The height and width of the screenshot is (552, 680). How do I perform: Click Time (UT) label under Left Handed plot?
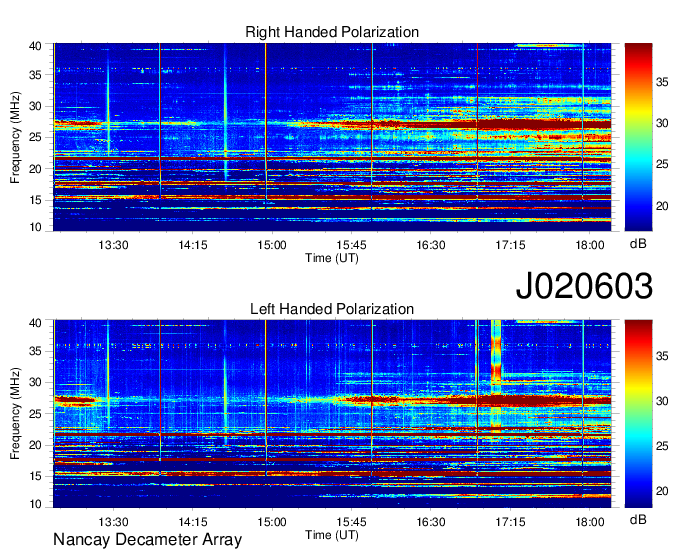[332, 535]
